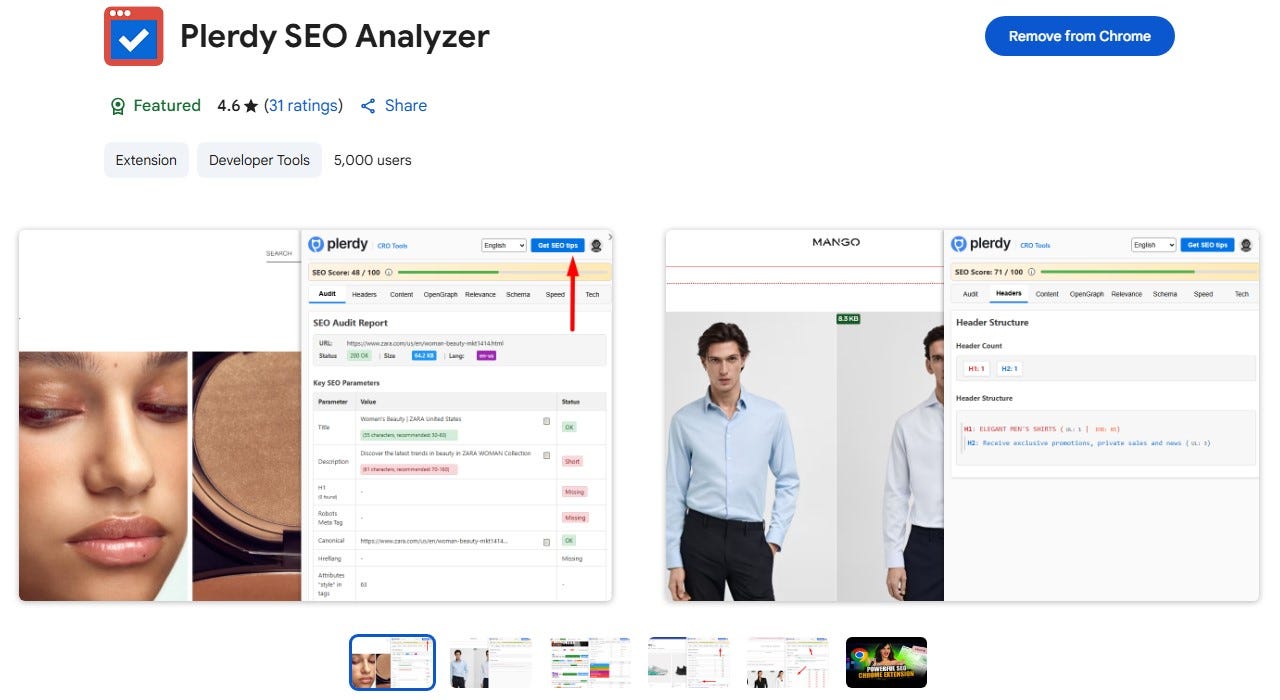This screenshot has width=1280, height=700.
Task: Click the Plerdy SEO Analyzer extension logo icon
Action: click(x=133, y=36)
